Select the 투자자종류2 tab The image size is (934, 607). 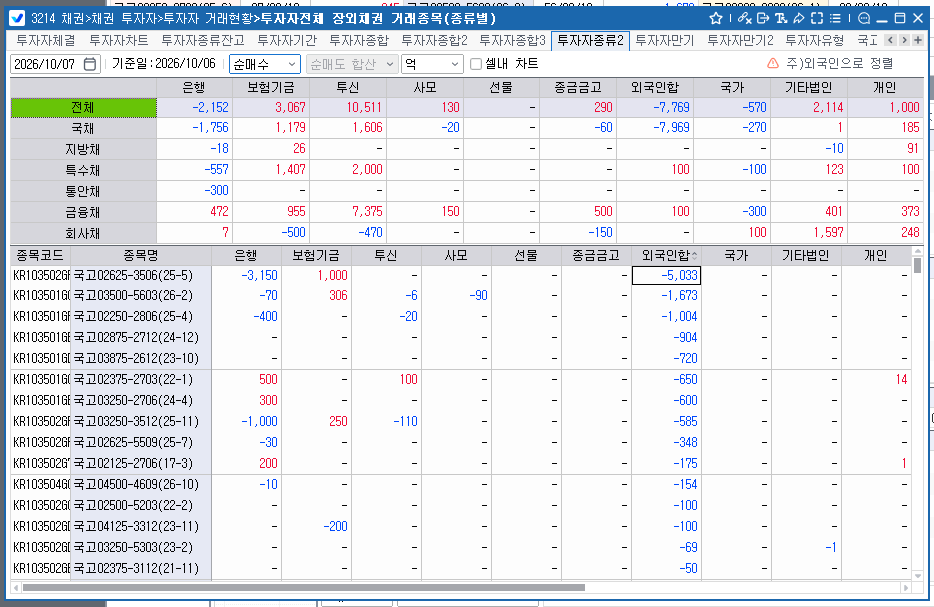[x=590, y=41]
